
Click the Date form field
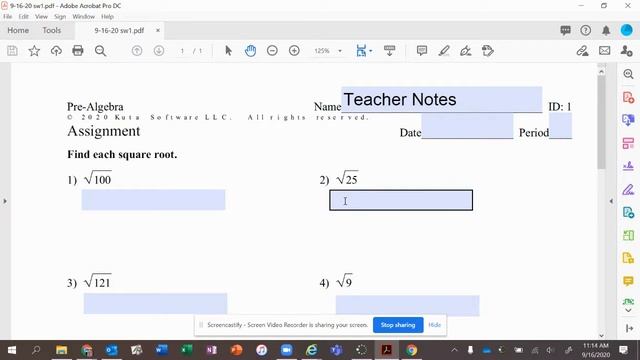point(467,126)
